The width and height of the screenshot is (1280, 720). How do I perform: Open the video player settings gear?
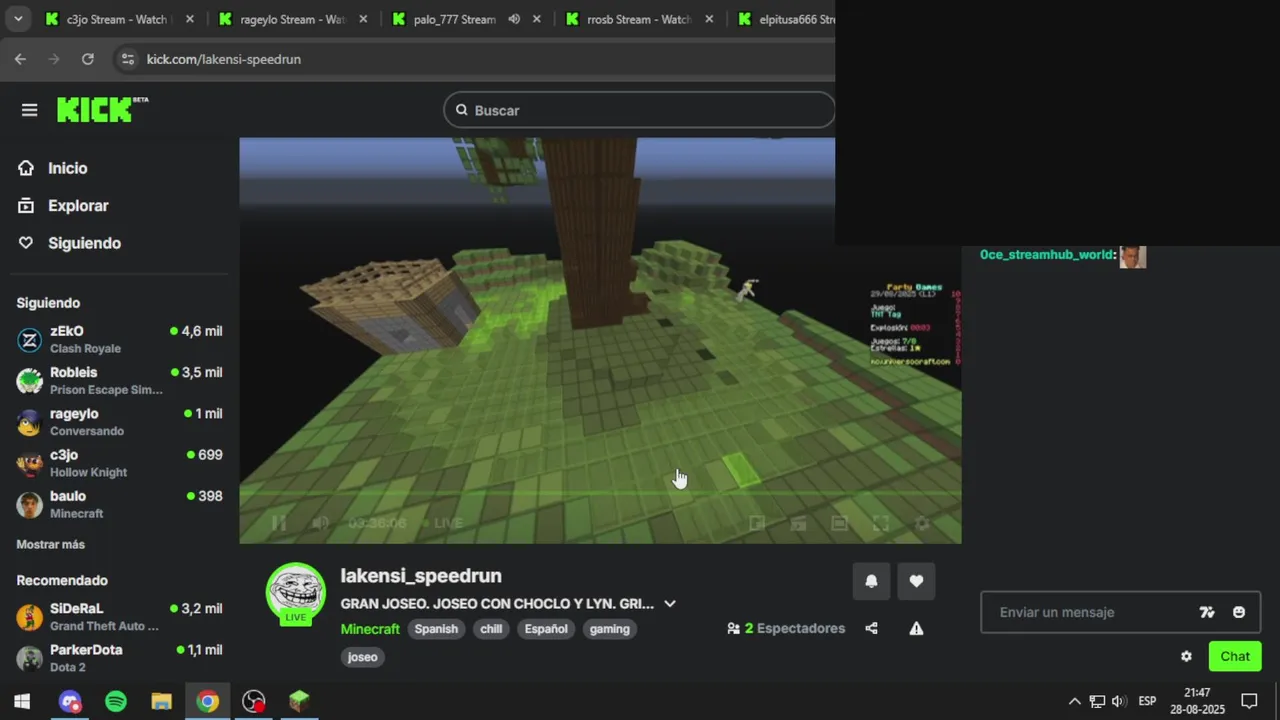922,523
